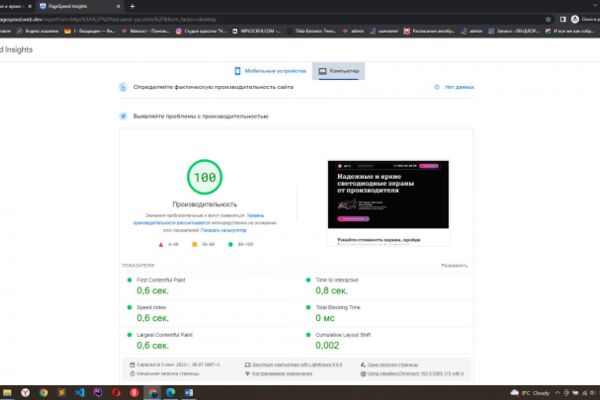Click the green circle 90–100 legend icon

230,244
